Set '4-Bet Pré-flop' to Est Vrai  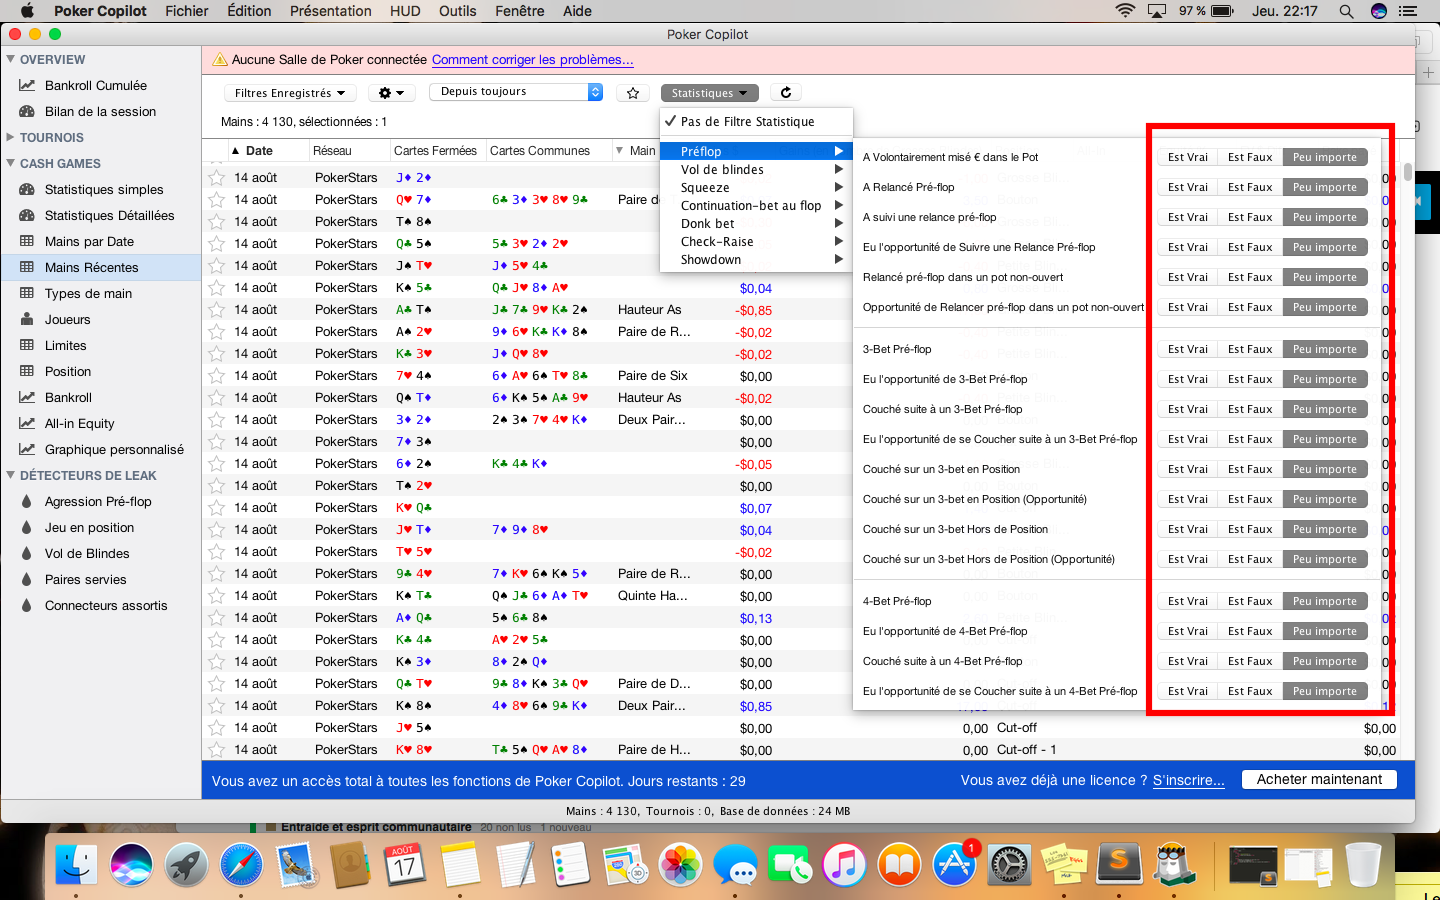[1187, 602]
